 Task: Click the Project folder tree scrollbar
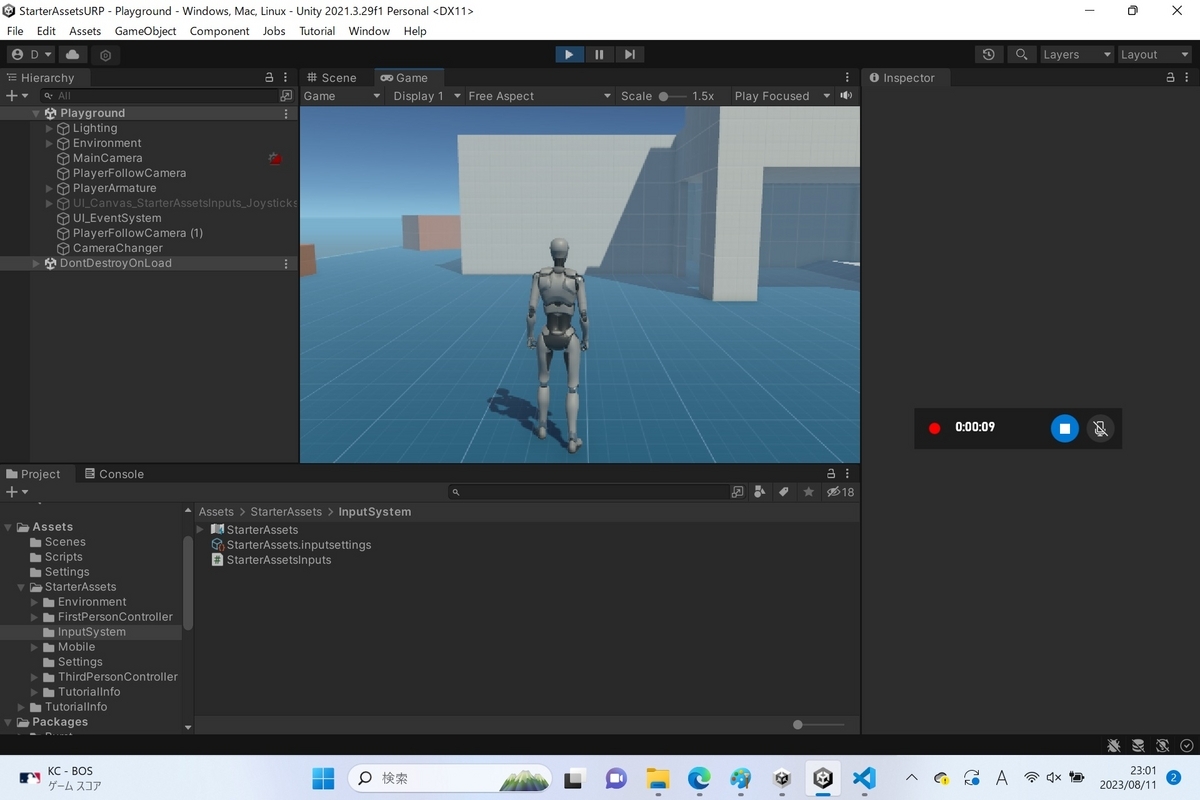[188, 583]
